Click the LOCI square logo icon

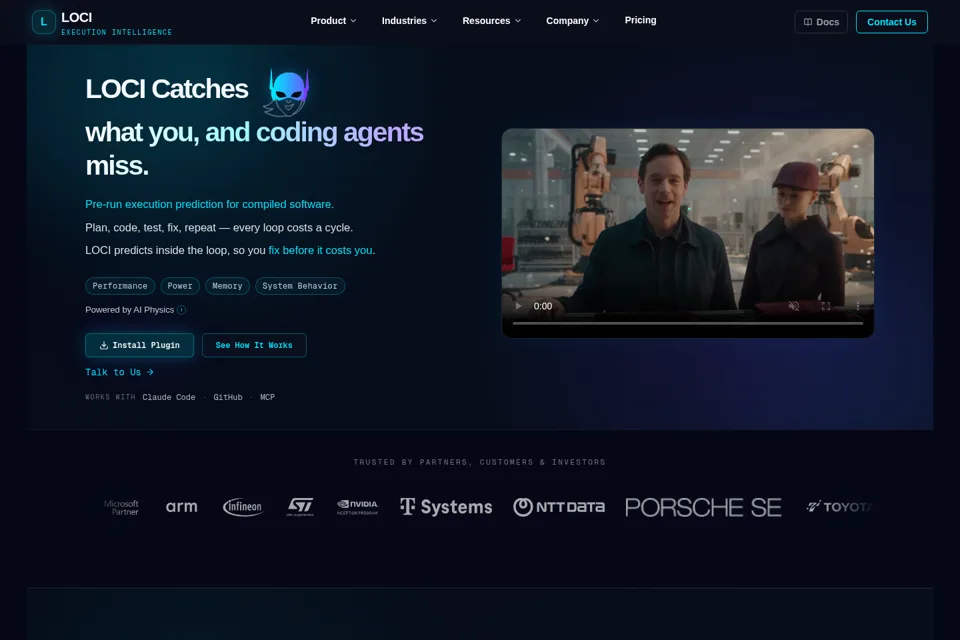(43, 22)
